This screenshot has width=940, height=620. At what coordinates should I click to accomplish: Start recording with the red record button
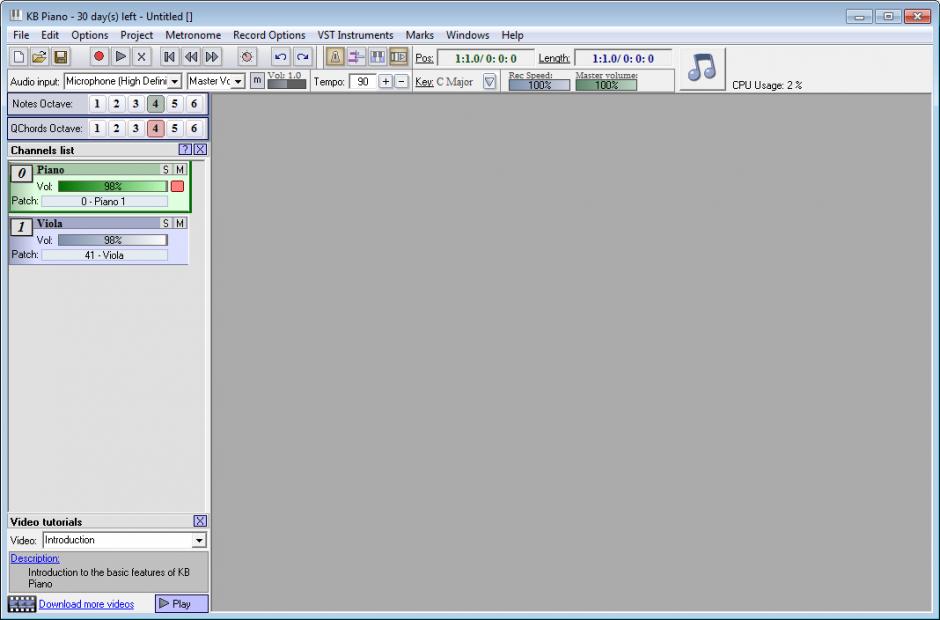point(99,57)
